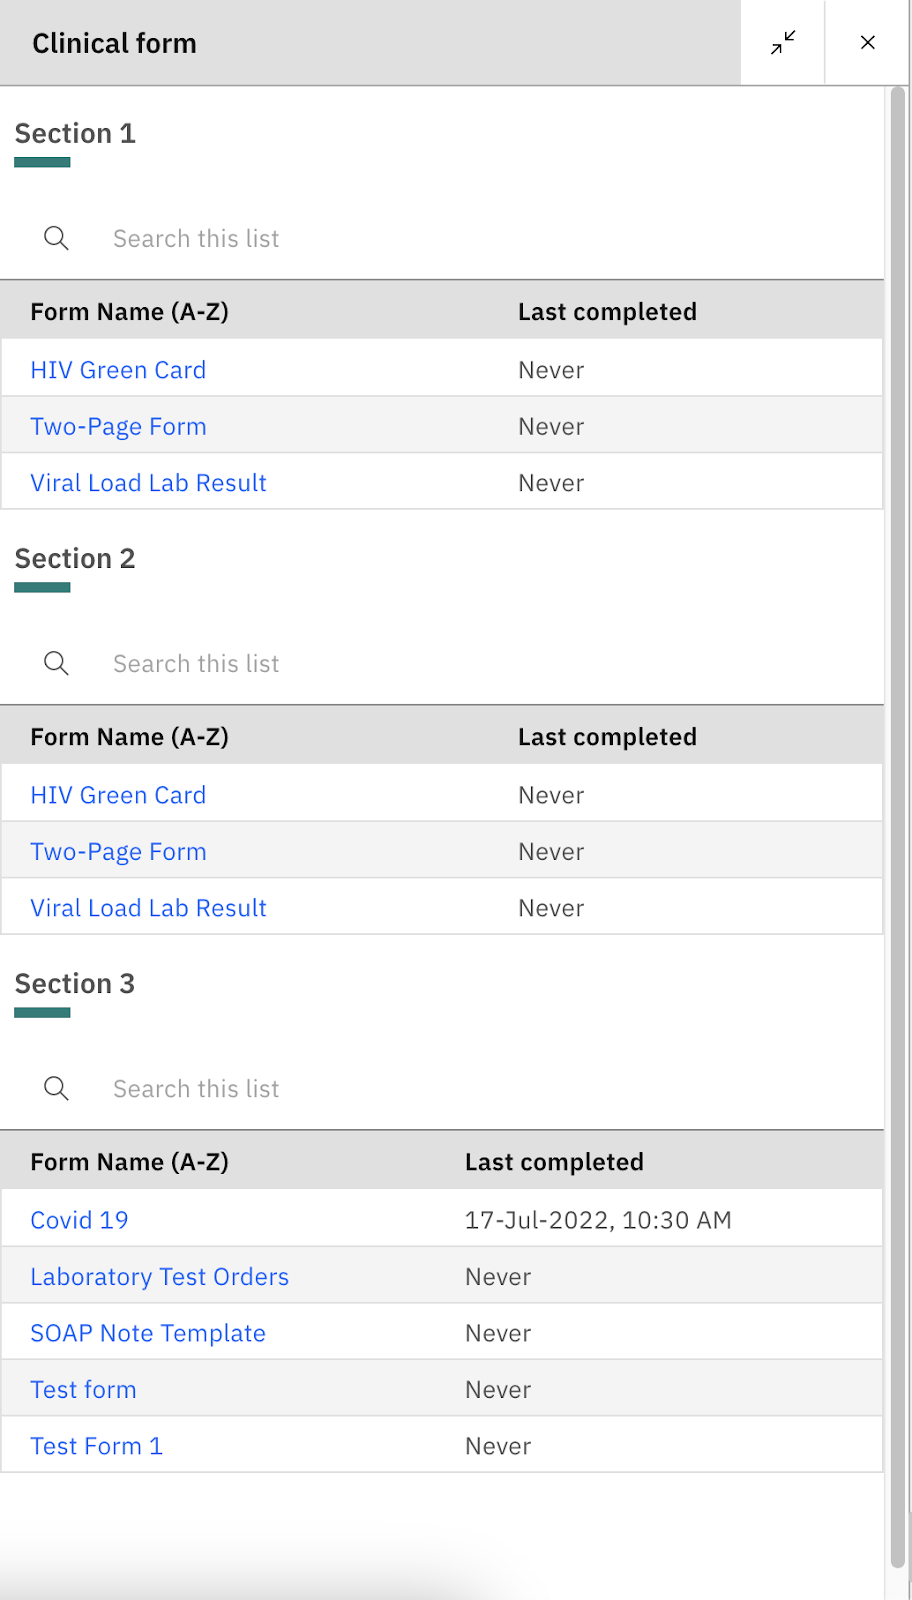The width and height of the screenshot is (912, 1600).
Task: Click the Section 2 search magnifier icon
Action: pyautogui.click(x=57, y=663)
